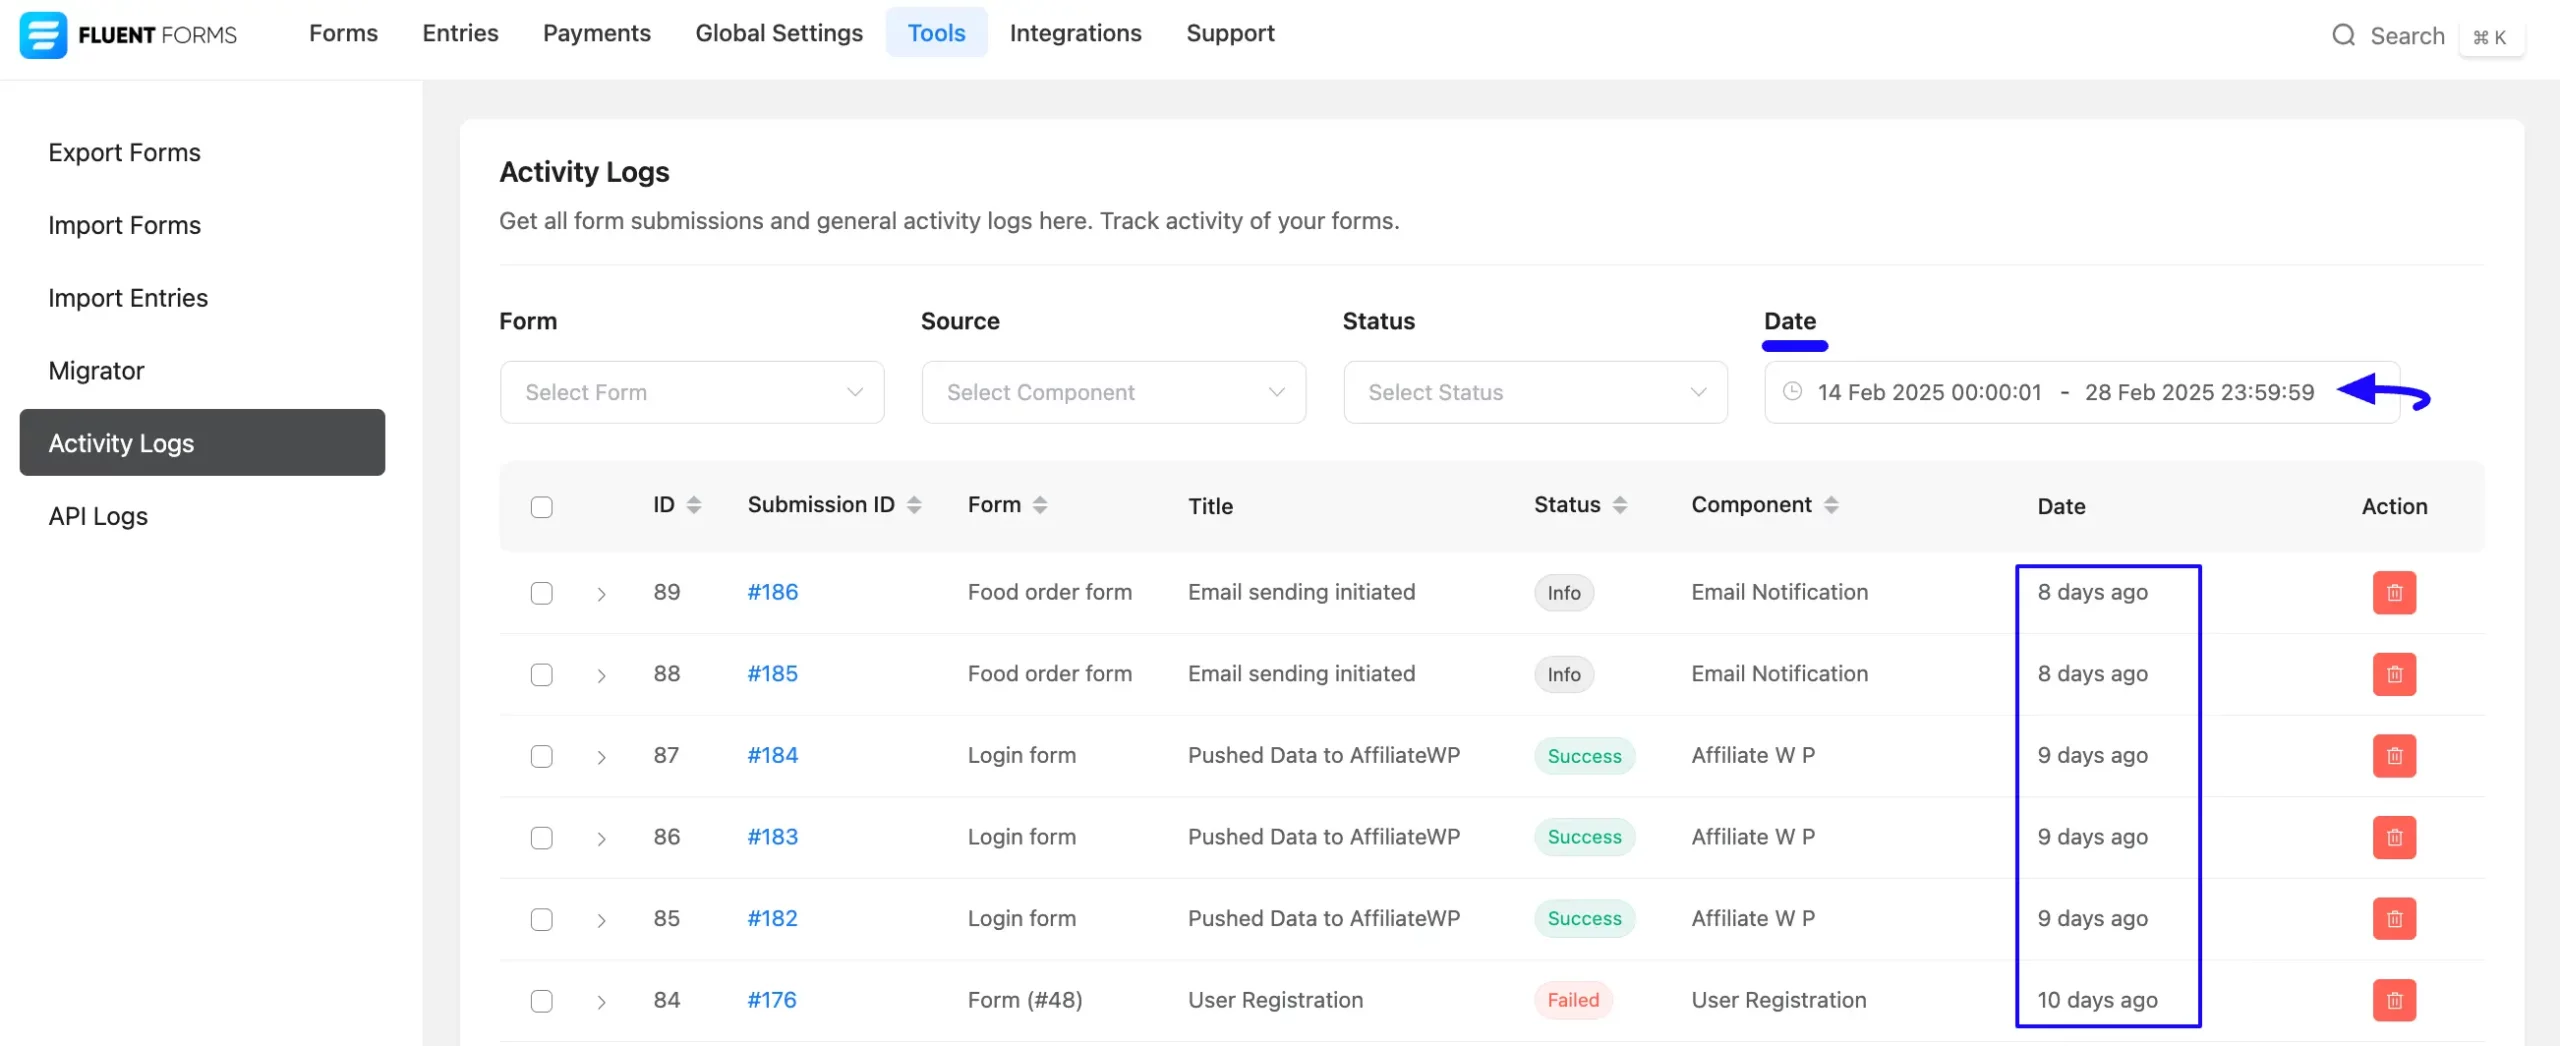Toggle the select-all checkbox in the table header
The image size is (2560, 1046).
tap(541, 507)
